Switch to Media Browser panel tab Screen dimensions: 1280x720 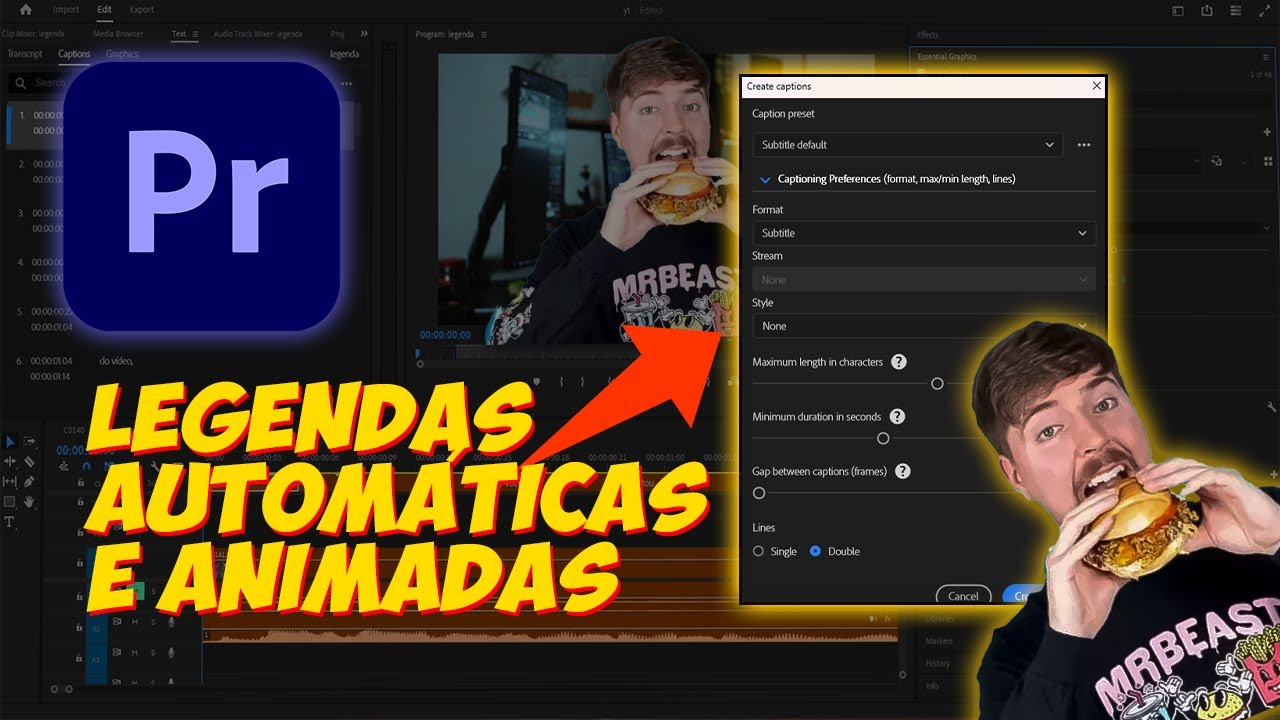pyautogui.click(x=118, y=34)
